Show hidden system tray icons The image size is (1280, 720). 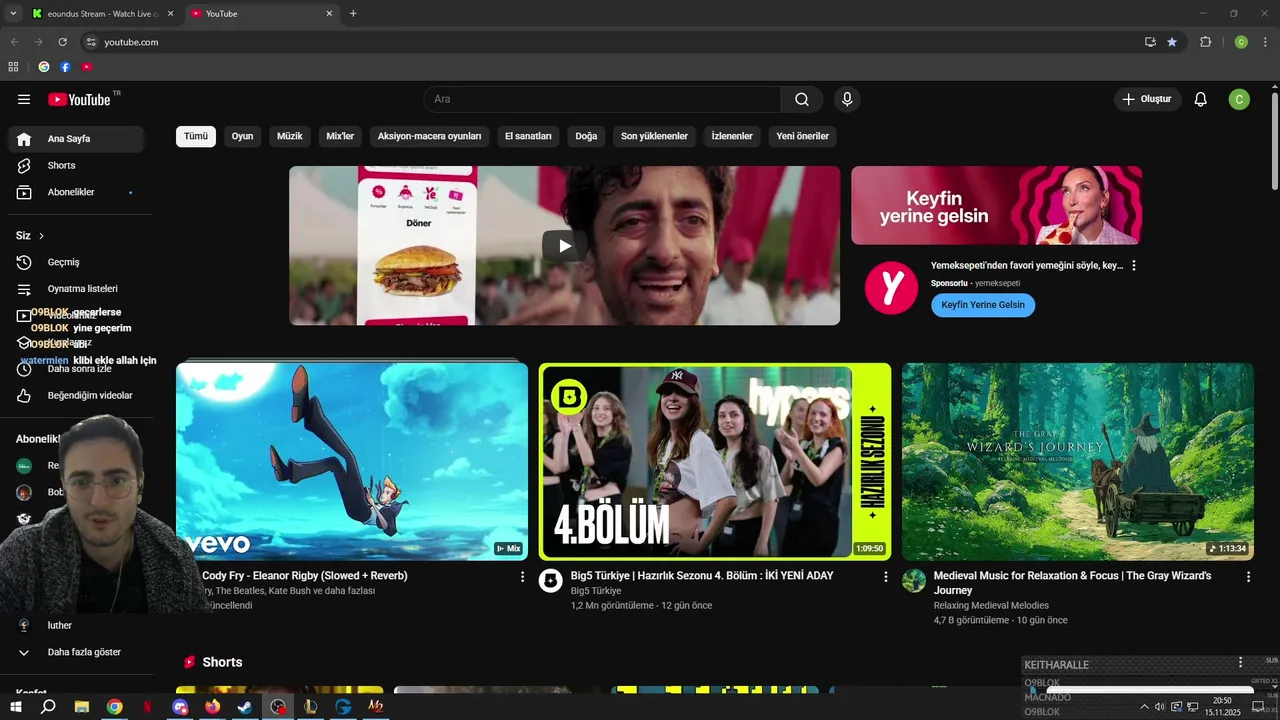pyautogui.click(x=1144, y=707)
